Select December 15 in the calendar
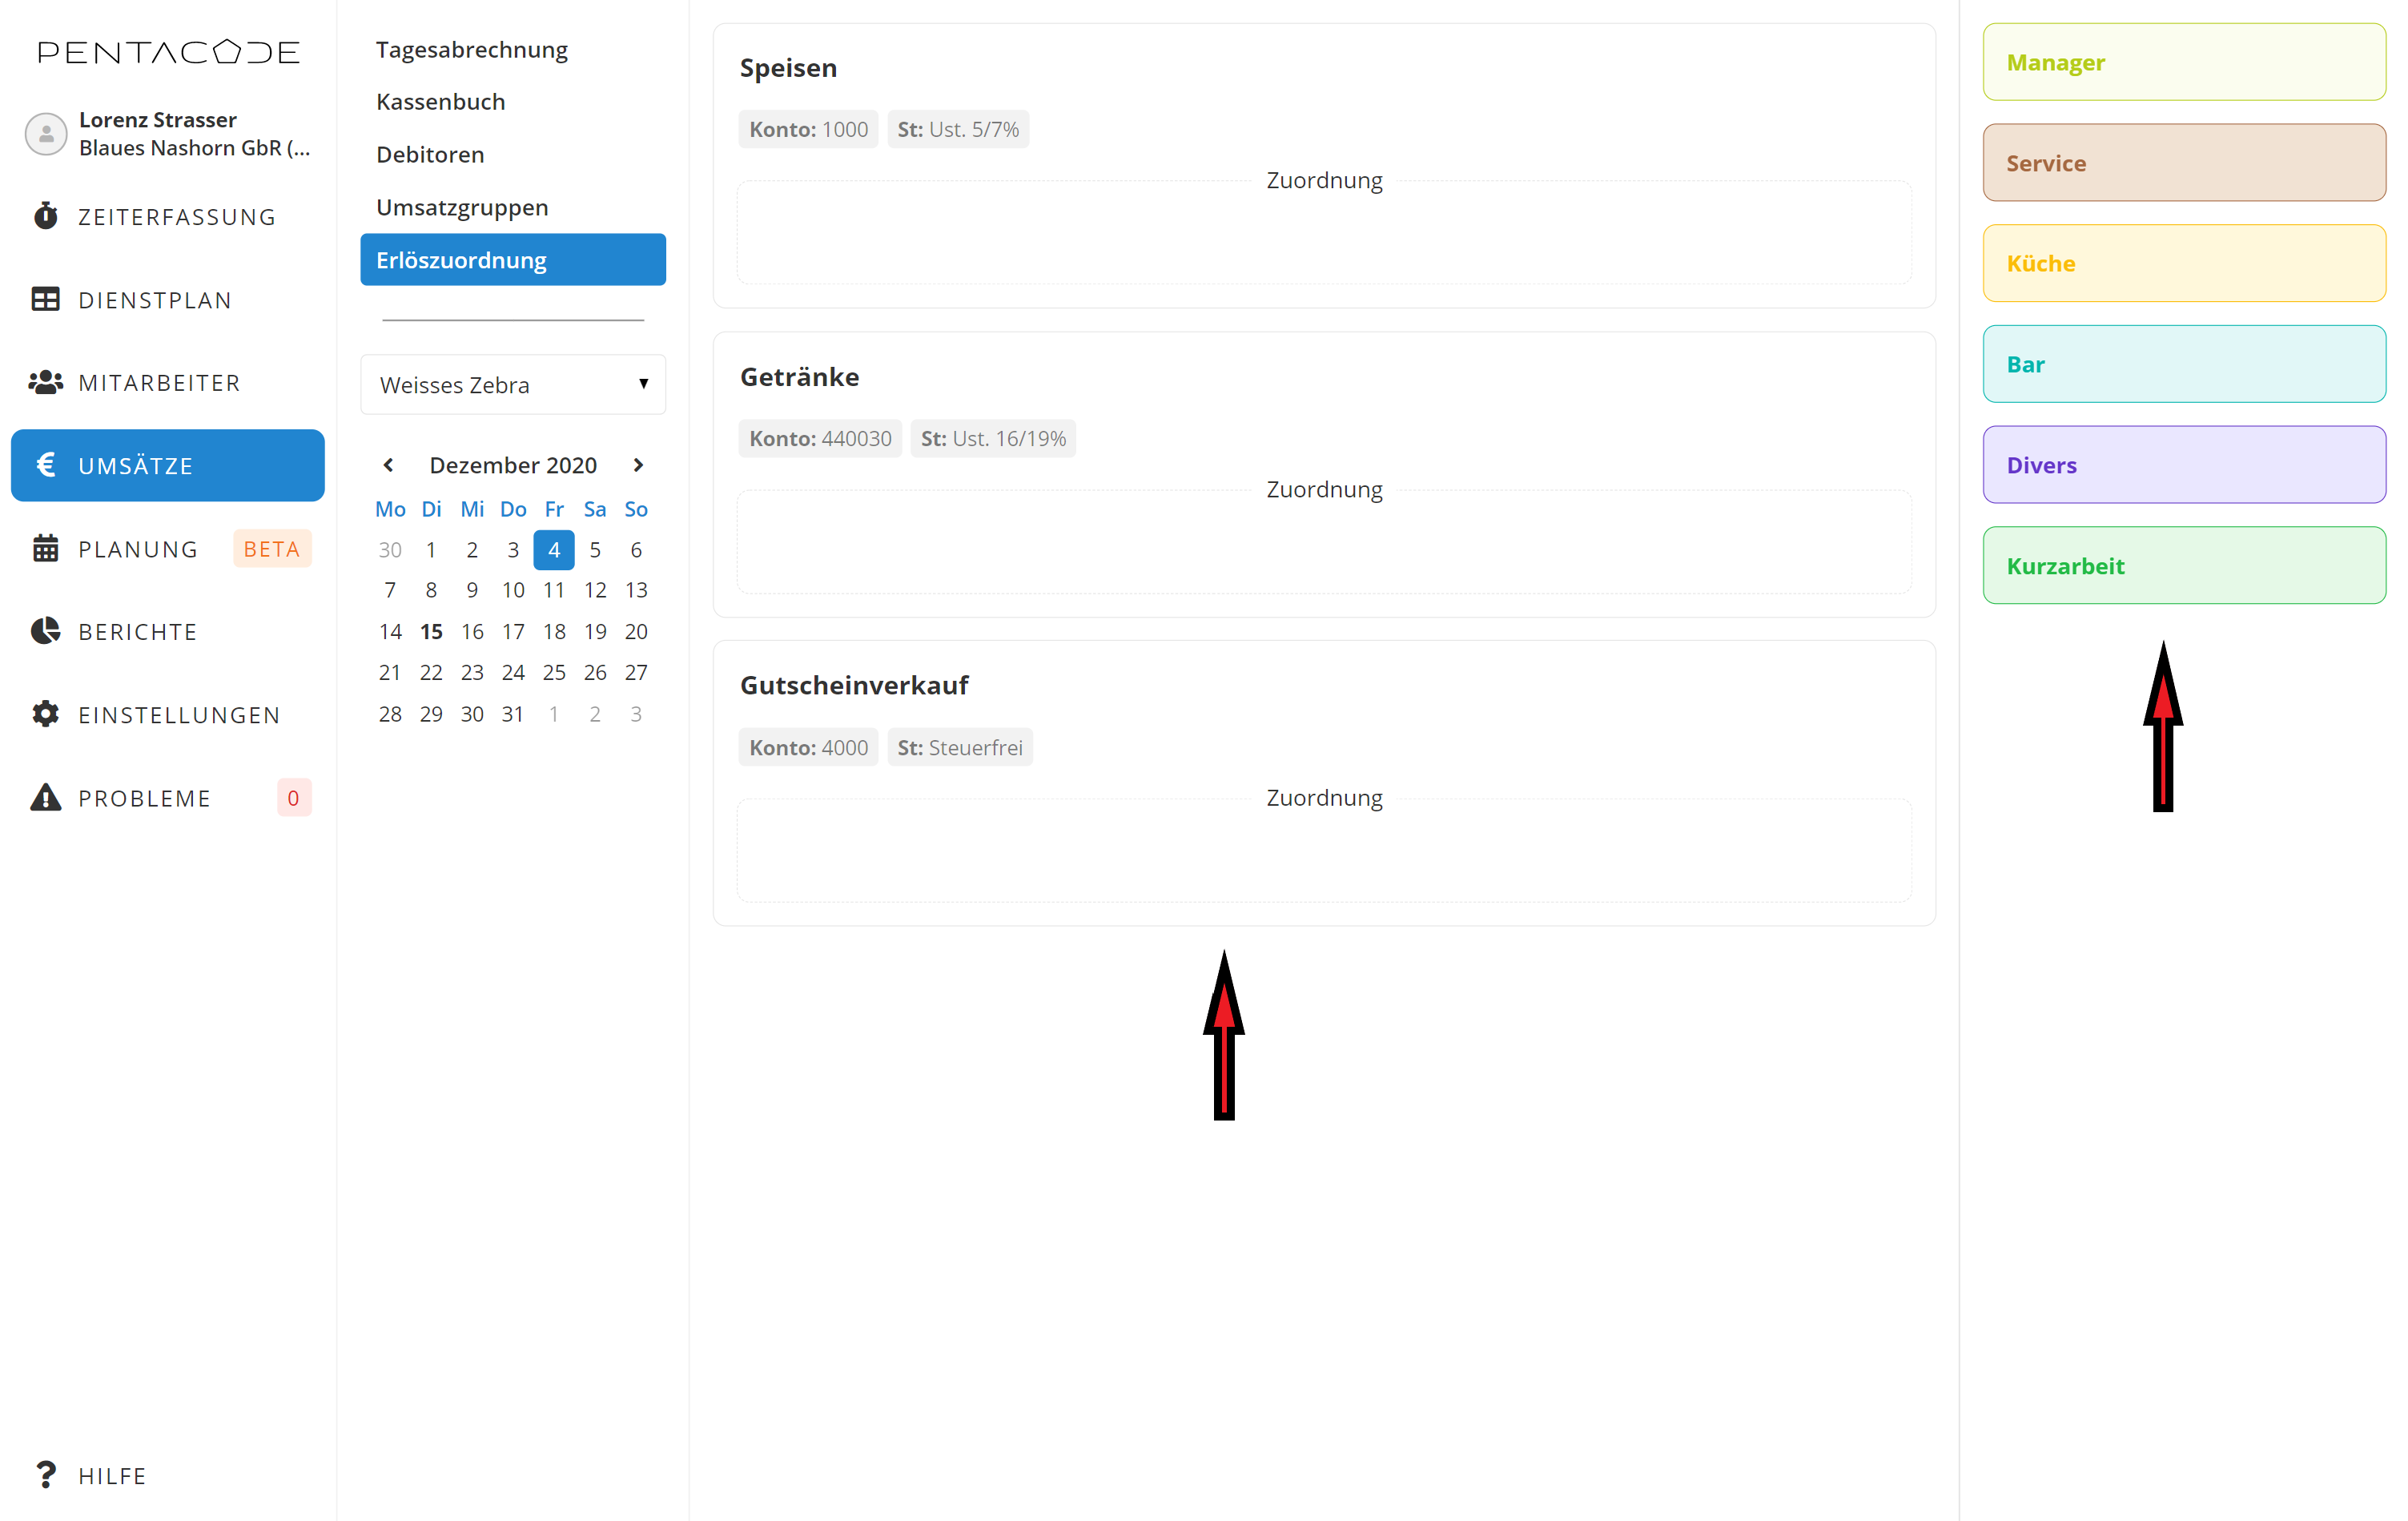 pos(431,631)
